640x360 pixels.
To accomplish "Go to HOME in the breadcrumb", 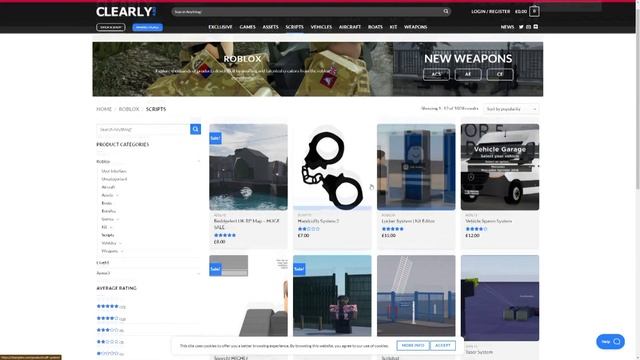I will point(104,109).
